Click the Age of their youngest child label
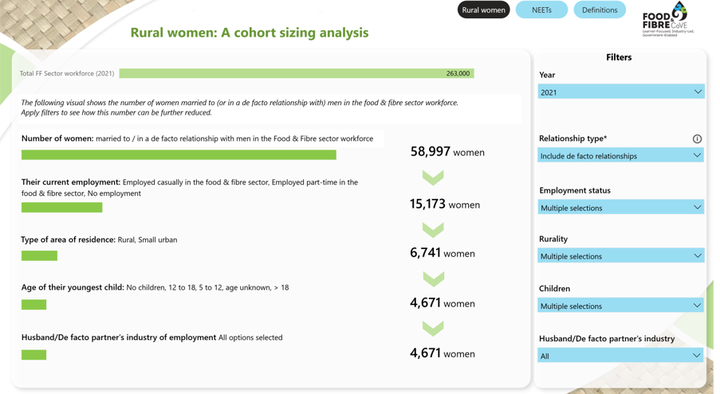This screenshot has height=394, width=720. click(x=73, y=287)
